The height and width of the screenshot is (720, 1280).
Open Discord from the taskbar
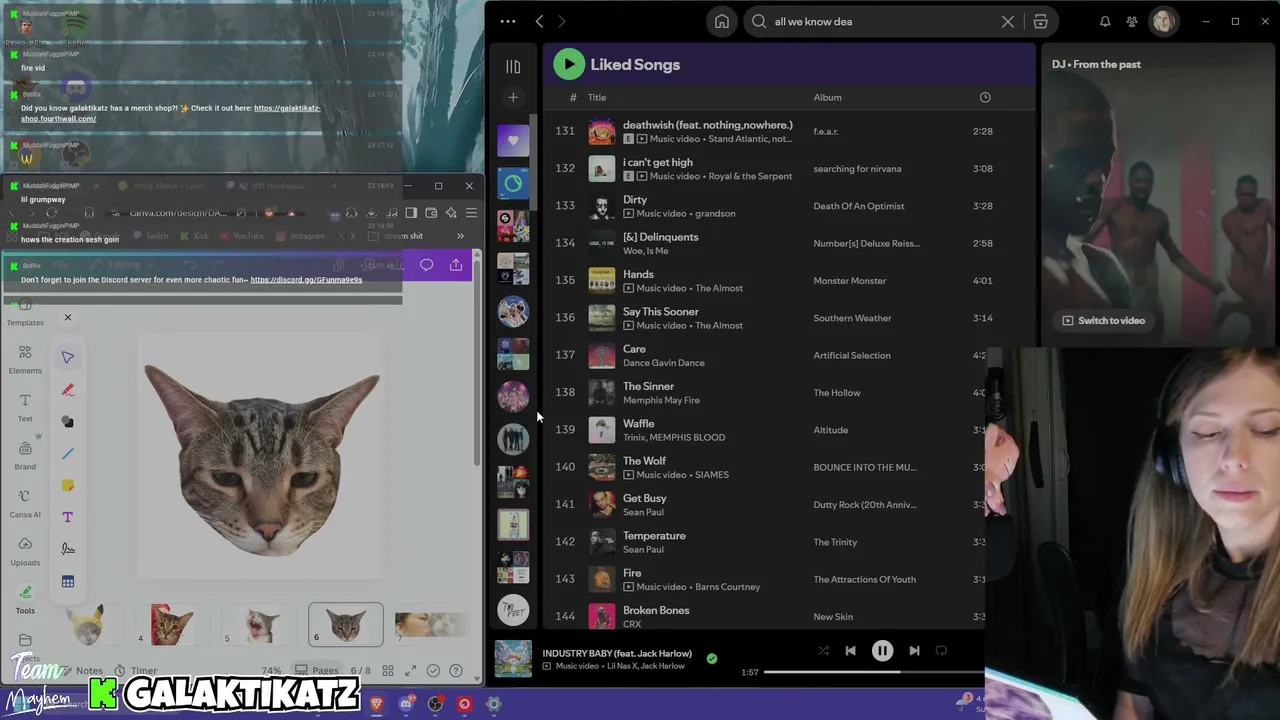click(406, 704)
